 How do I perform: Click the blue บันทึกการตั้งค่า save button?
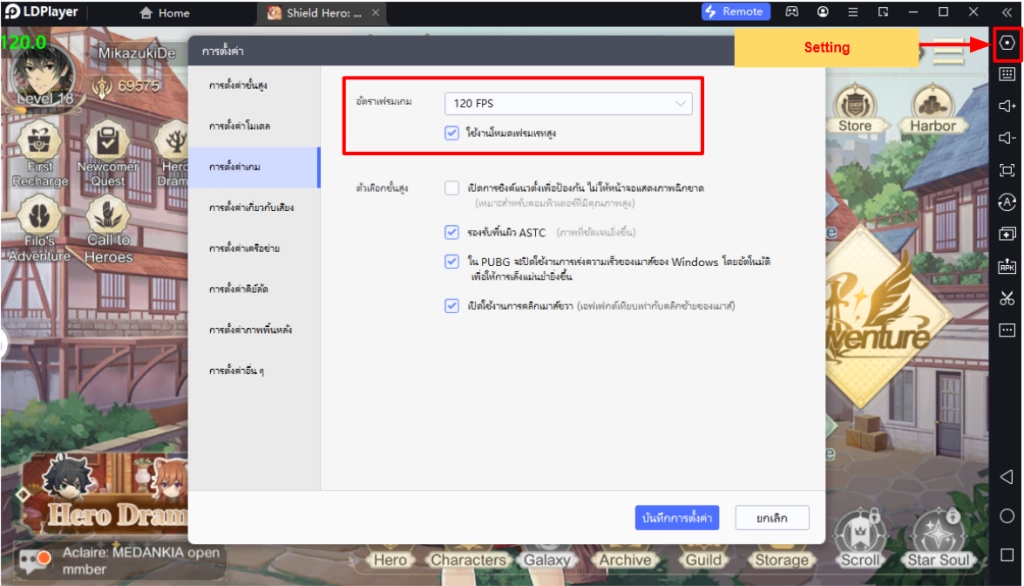point(677,517)
